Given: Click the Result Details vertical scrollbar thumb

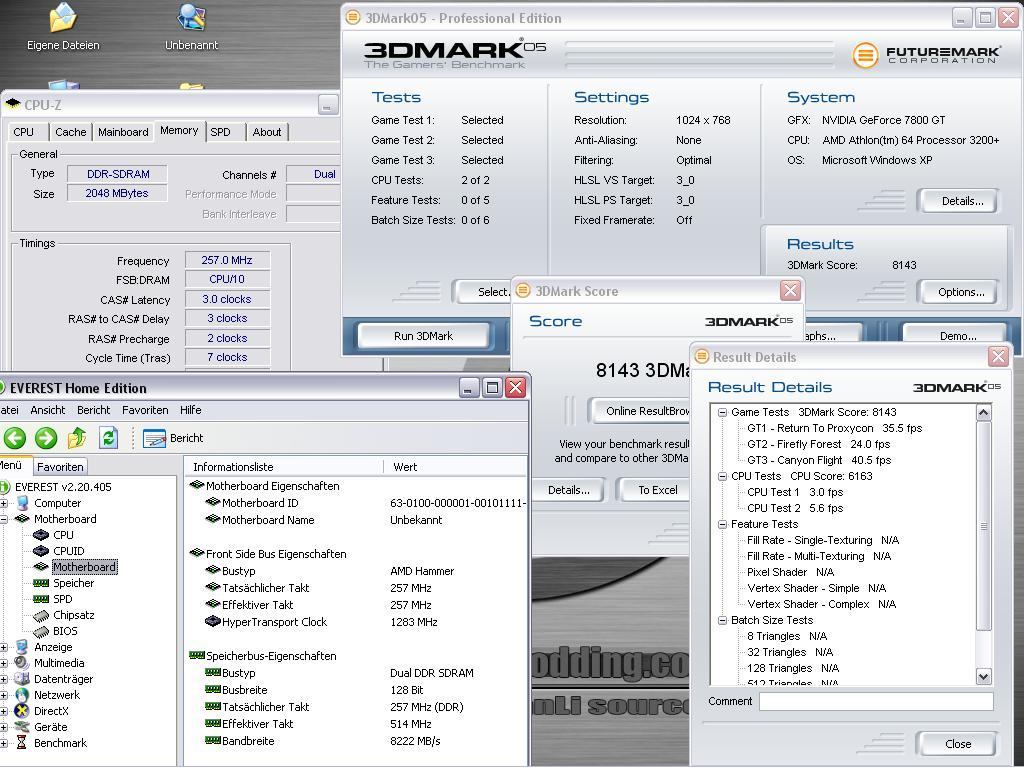Looking at the screenshot, I should (x=984, y=526).
